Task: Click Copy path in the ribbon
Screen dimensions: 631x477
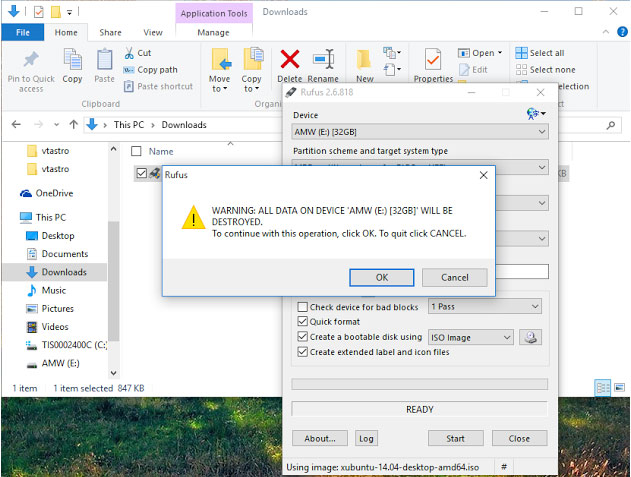Action: (x=151, y=70)
